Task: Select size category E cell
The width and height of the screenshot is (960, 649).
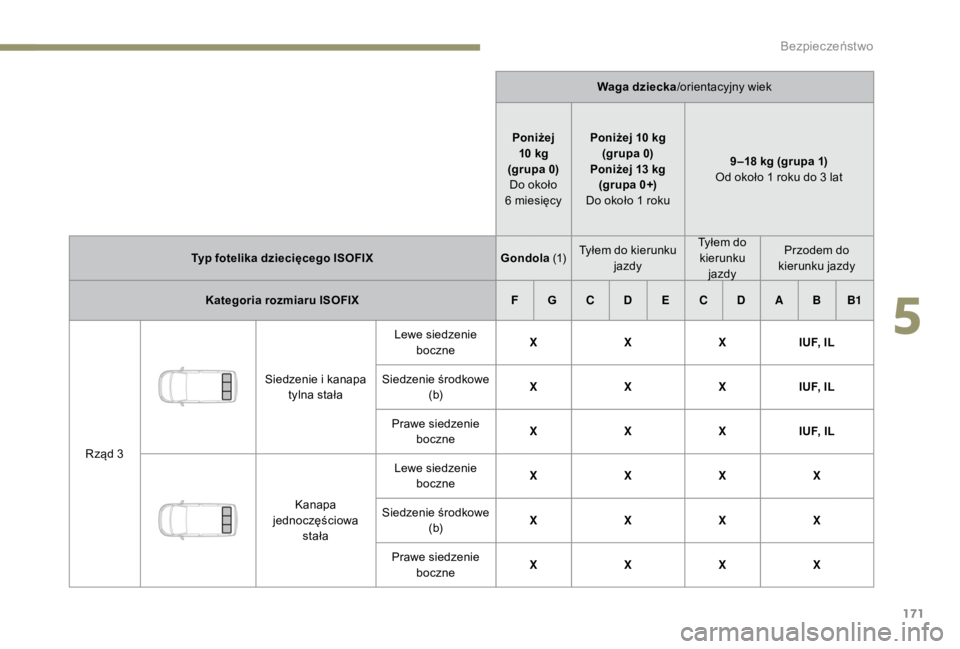Action: coord(665,299)
